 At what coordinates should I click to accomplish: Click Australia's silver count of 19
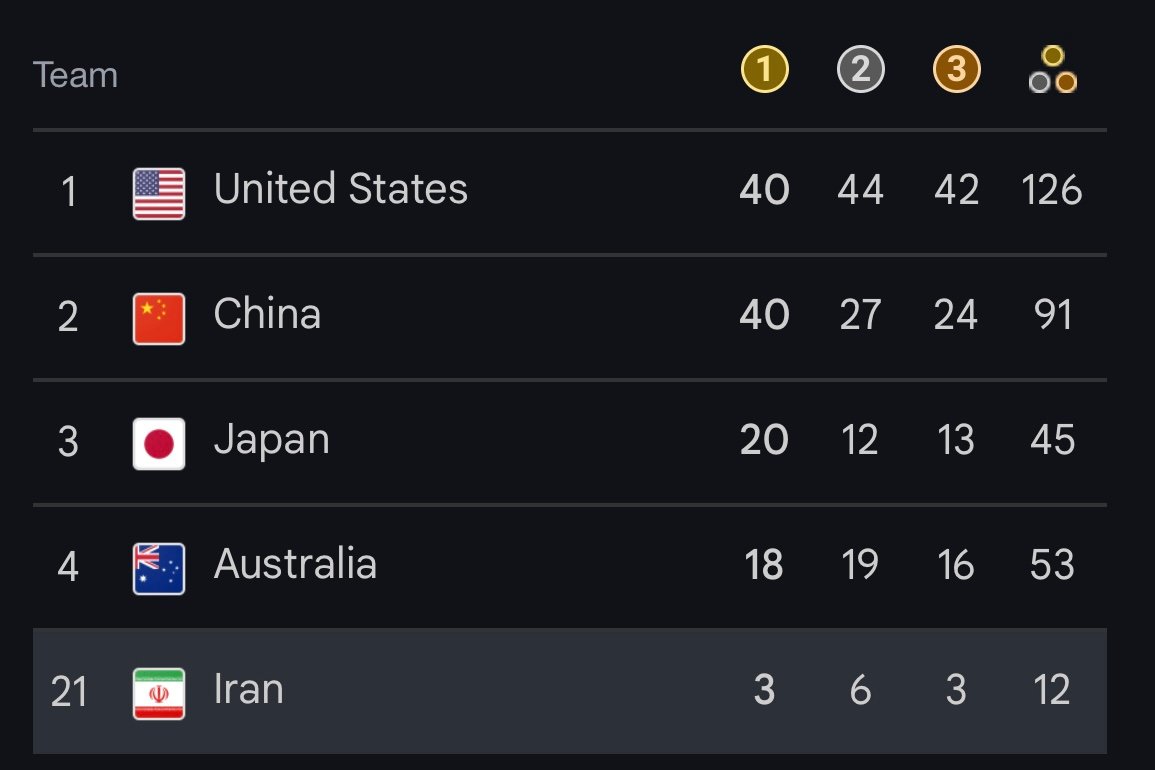860,565
